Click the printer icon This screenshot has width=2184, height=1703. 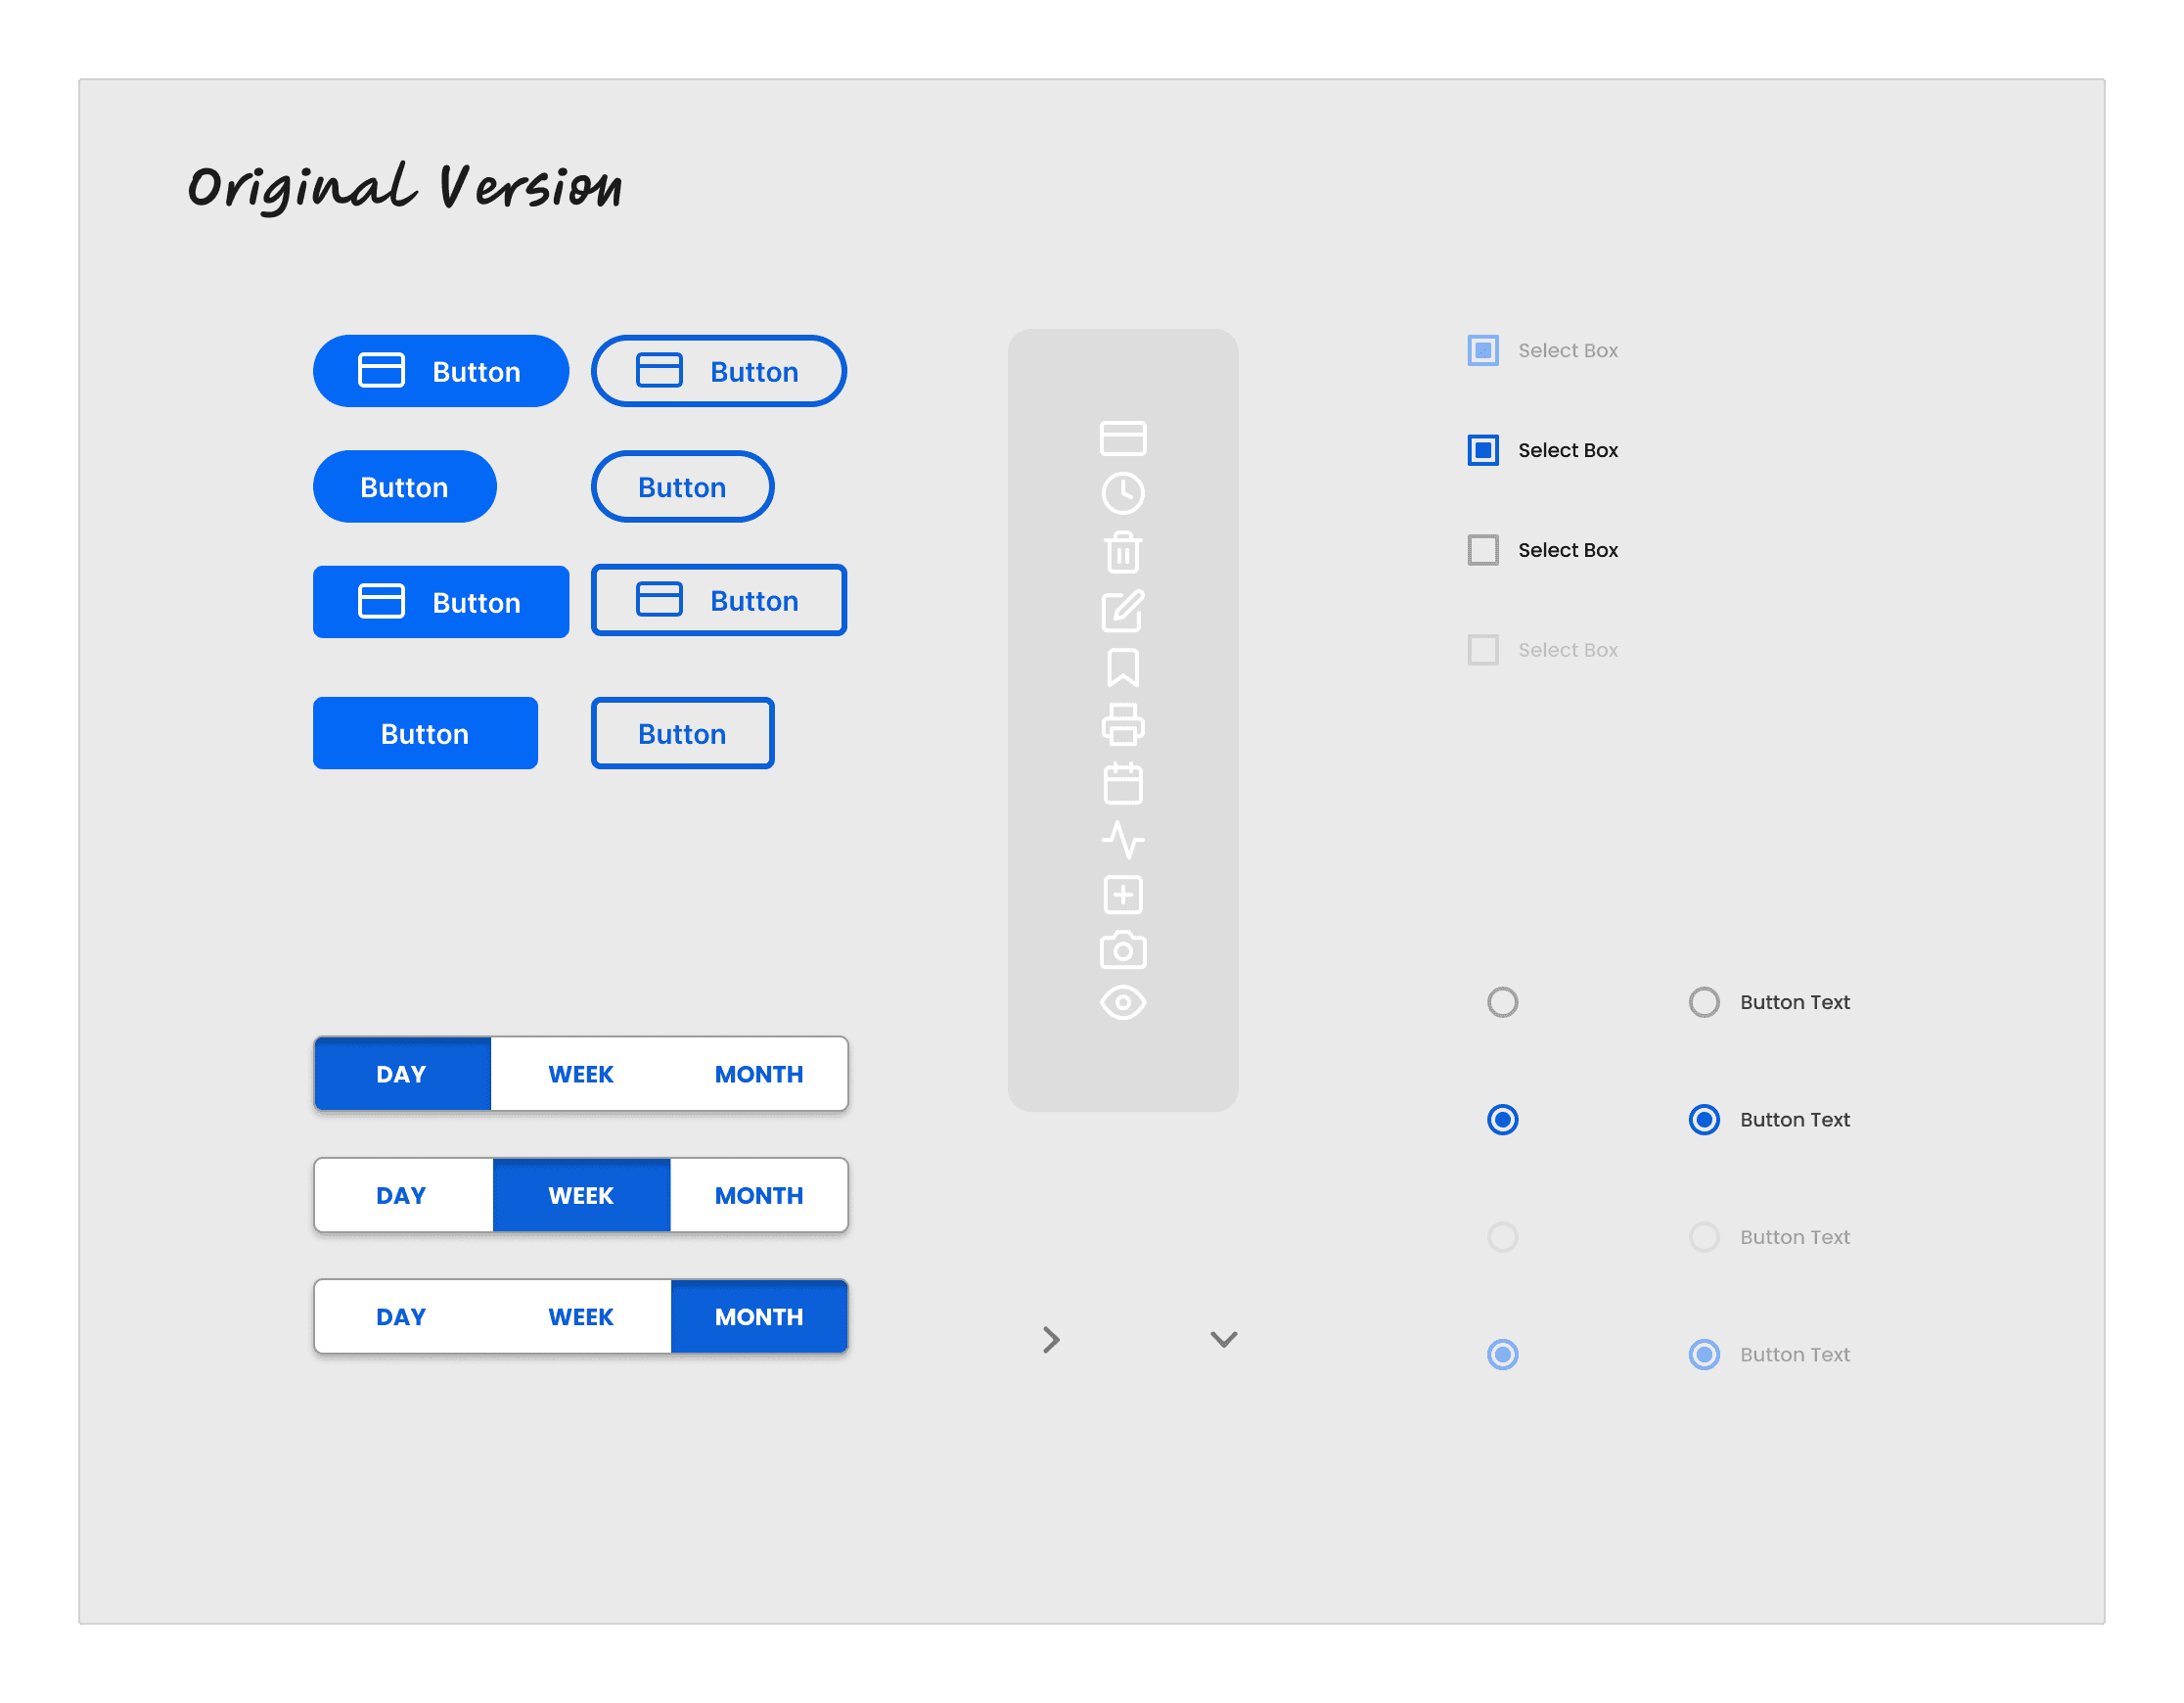[1122, 725]
